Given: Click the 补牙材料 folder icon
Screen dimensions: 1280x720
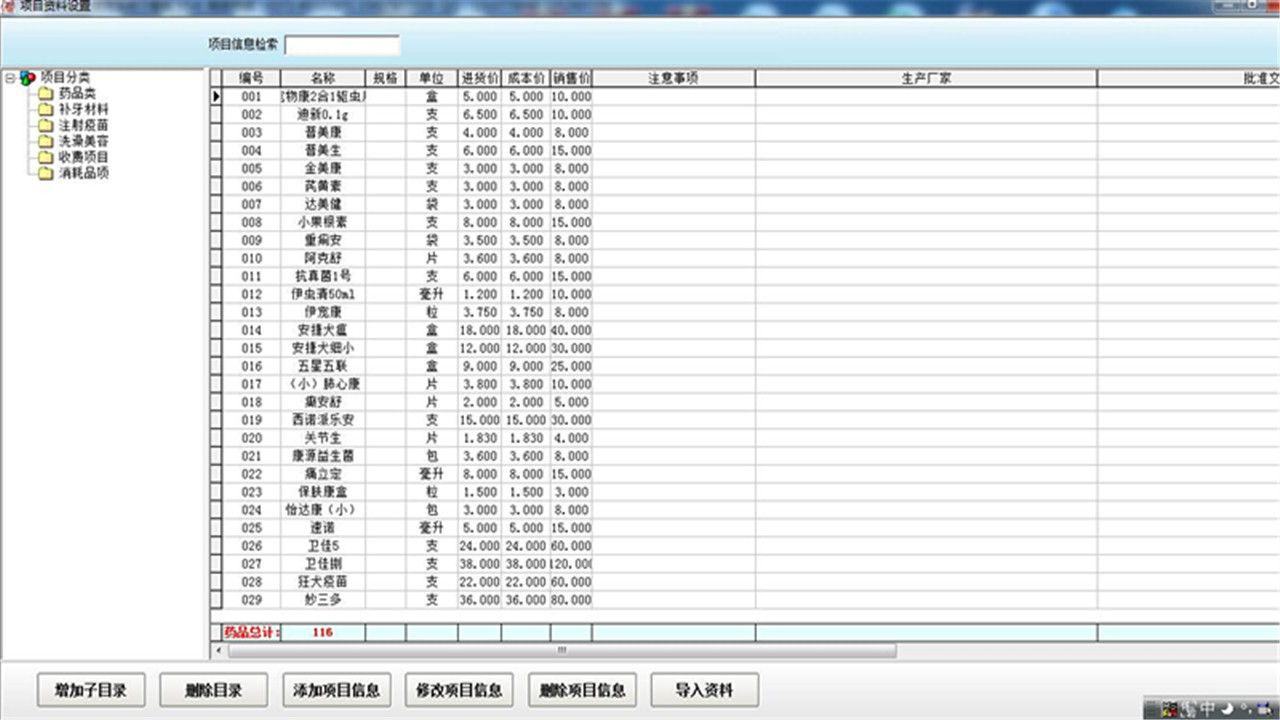Looking at the screenshot, I should [46, 110].
